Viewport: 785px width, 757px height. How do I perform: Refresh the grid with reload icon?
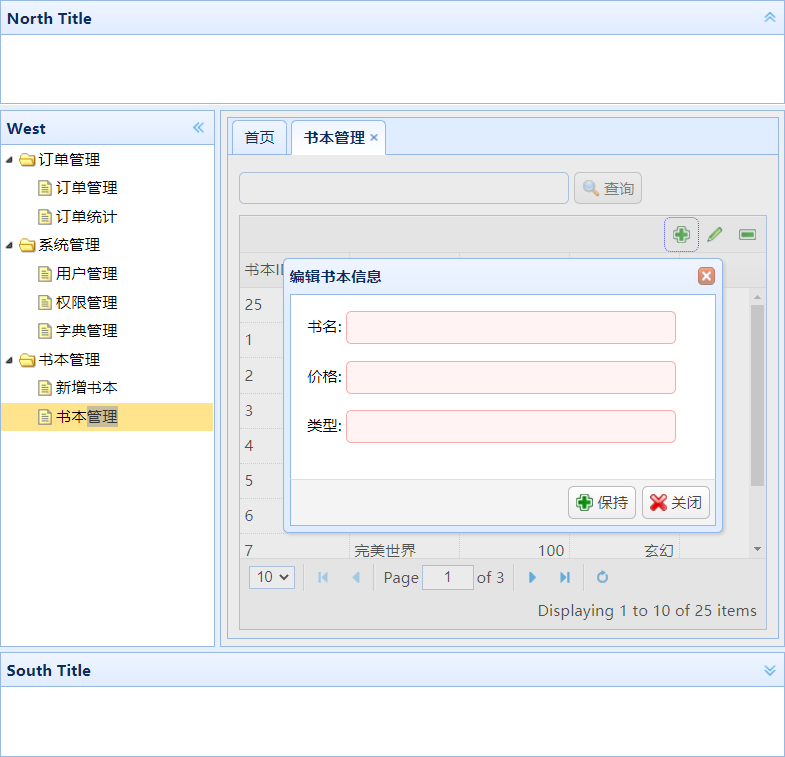(x=602, y=577)
